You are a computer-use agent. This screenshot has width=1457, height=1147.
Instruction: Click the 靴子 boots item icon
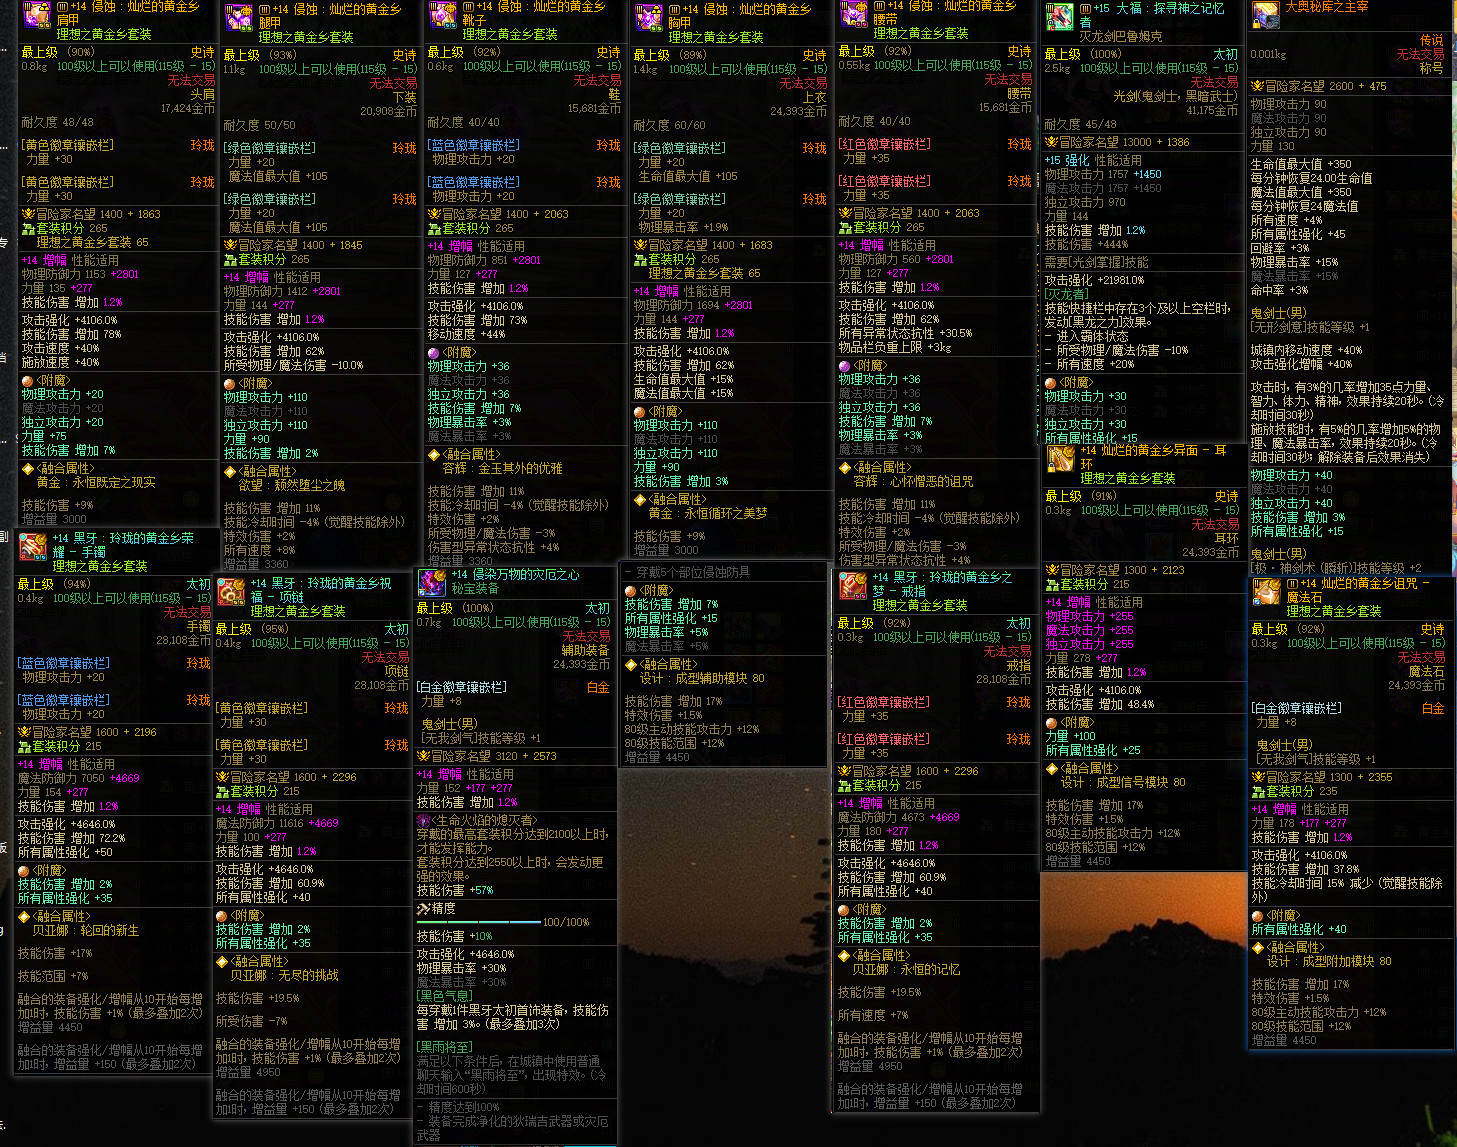(x=443, y=15)
